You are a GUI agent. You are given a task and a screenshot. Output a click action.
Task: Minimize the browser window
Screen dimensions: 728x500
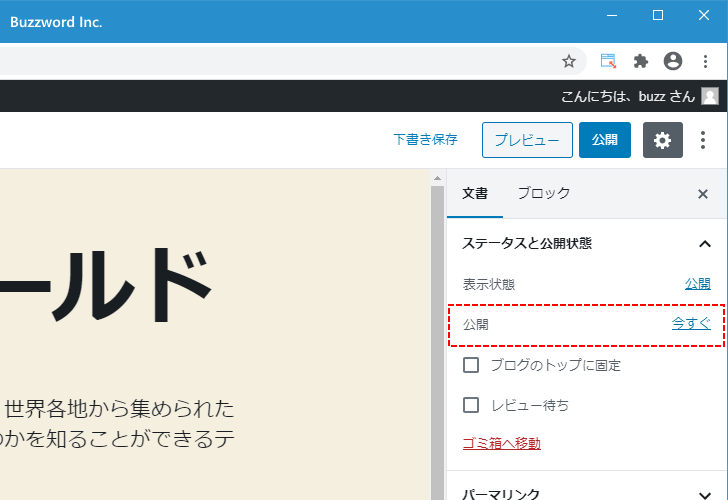click(612, 15)
